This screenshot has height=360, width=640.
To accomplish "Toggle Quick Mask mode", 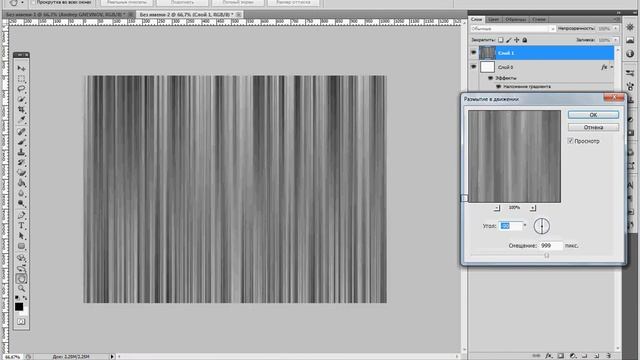I will 21,322.
